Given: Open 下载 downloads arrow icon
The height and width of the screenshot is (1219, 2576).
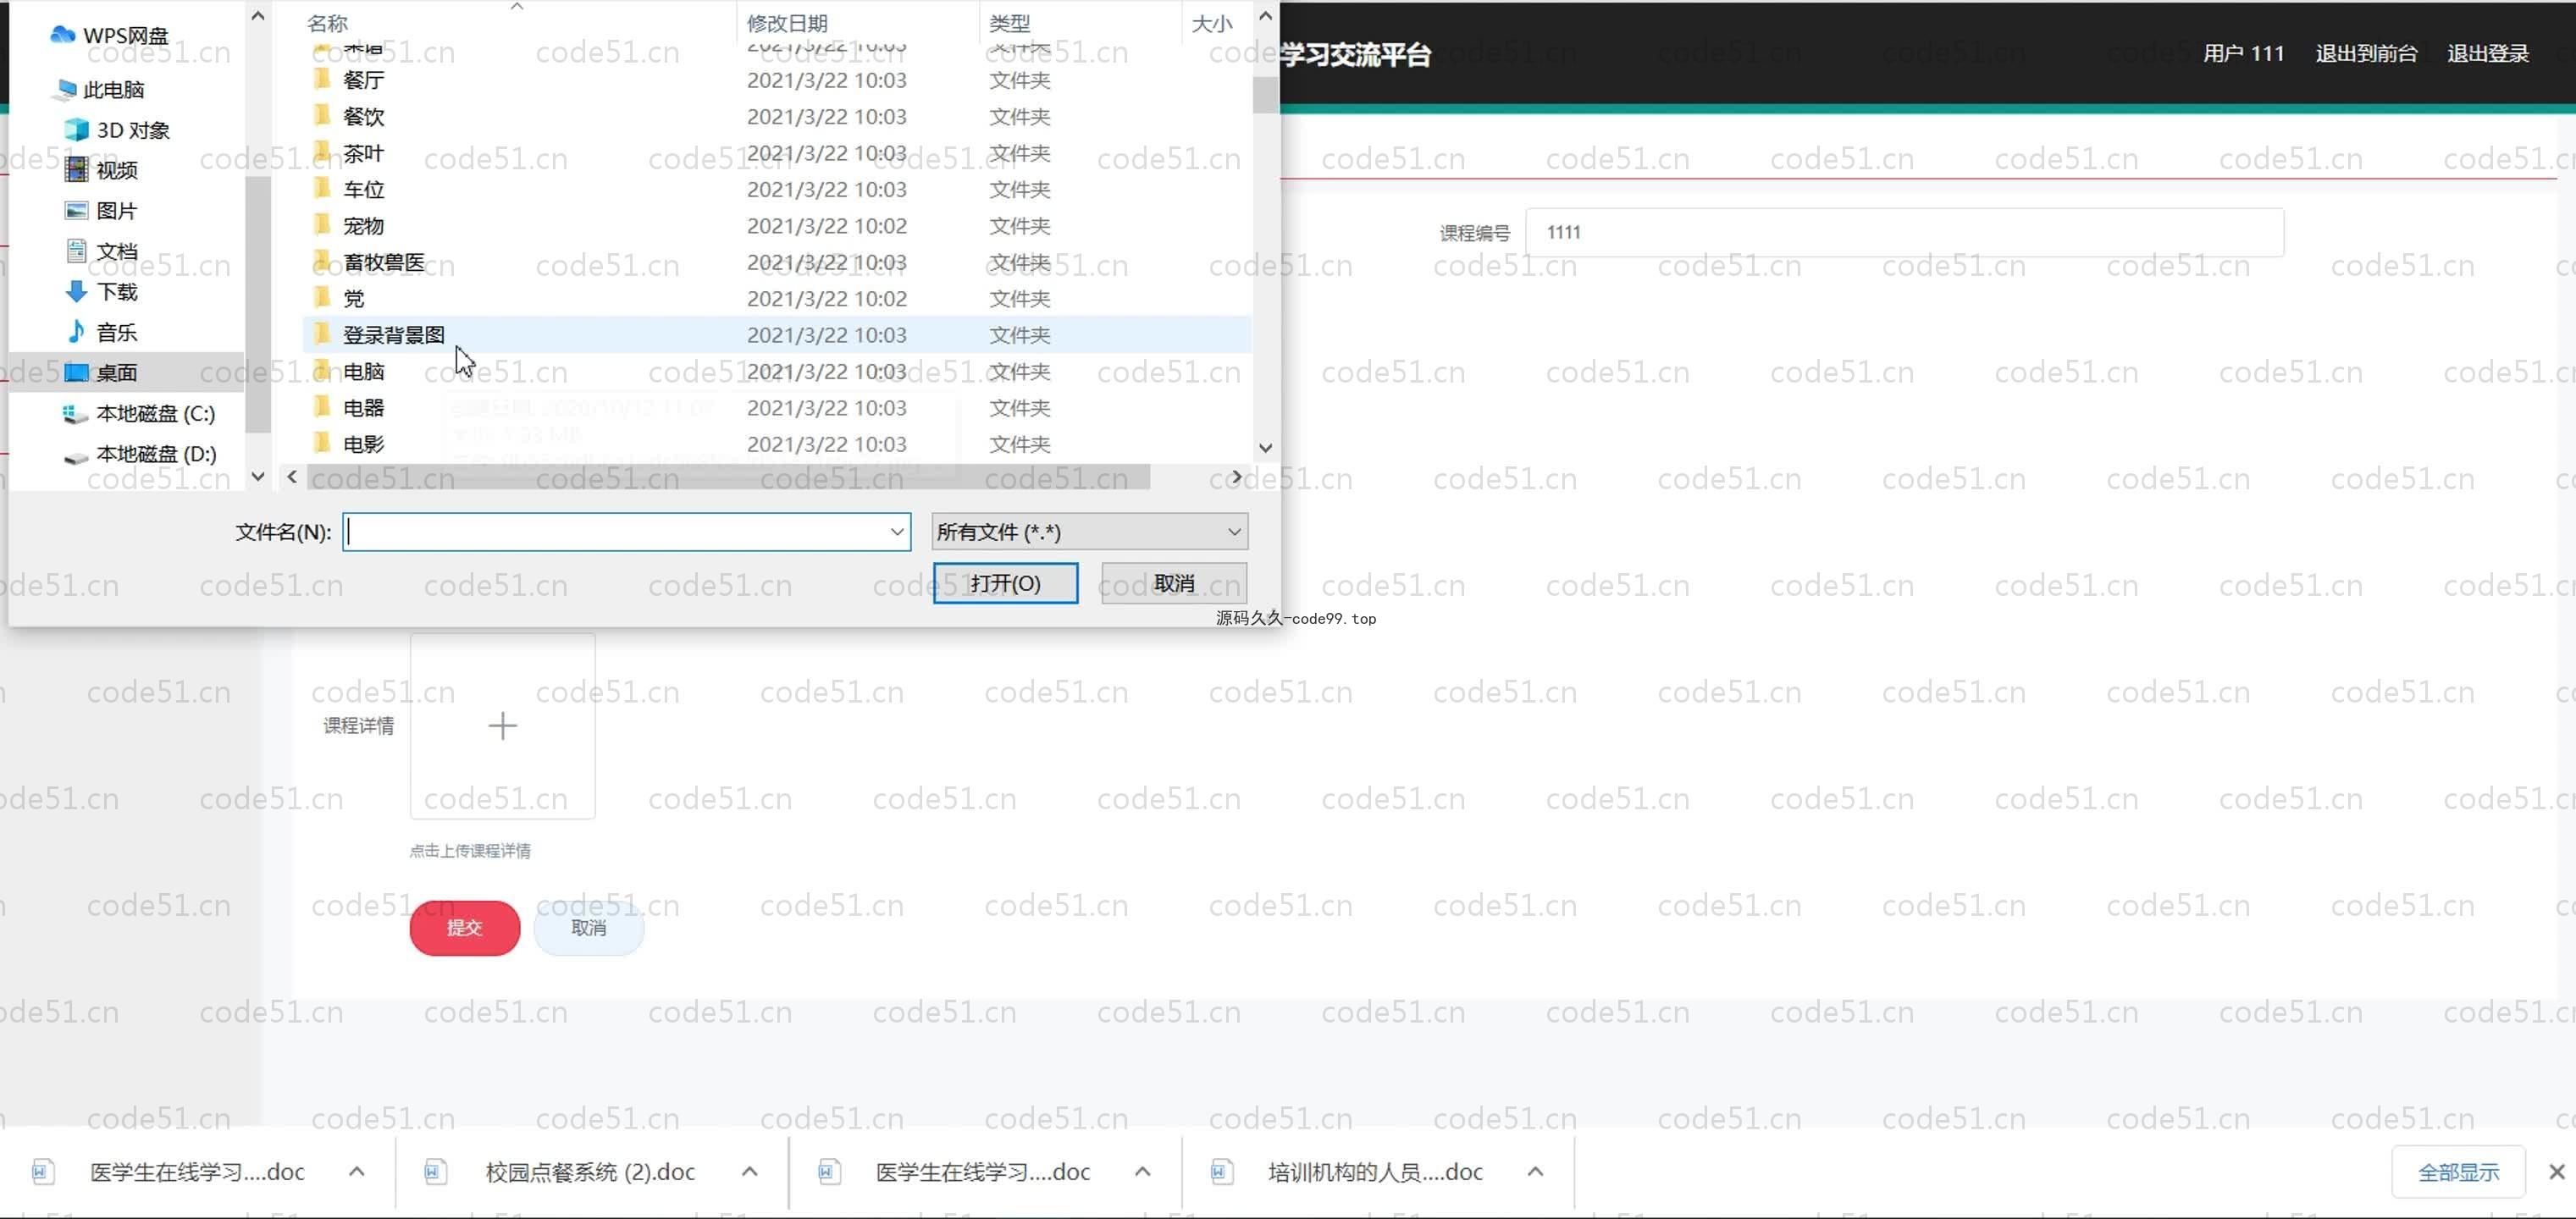Looking at the screenshot, I should (76, 291).
